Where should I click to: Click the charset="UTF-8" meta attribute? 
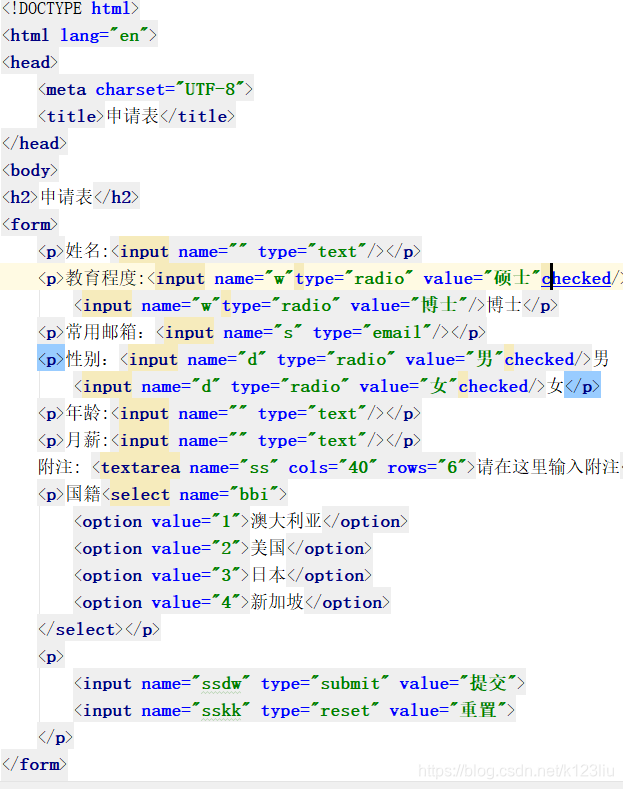170,90
